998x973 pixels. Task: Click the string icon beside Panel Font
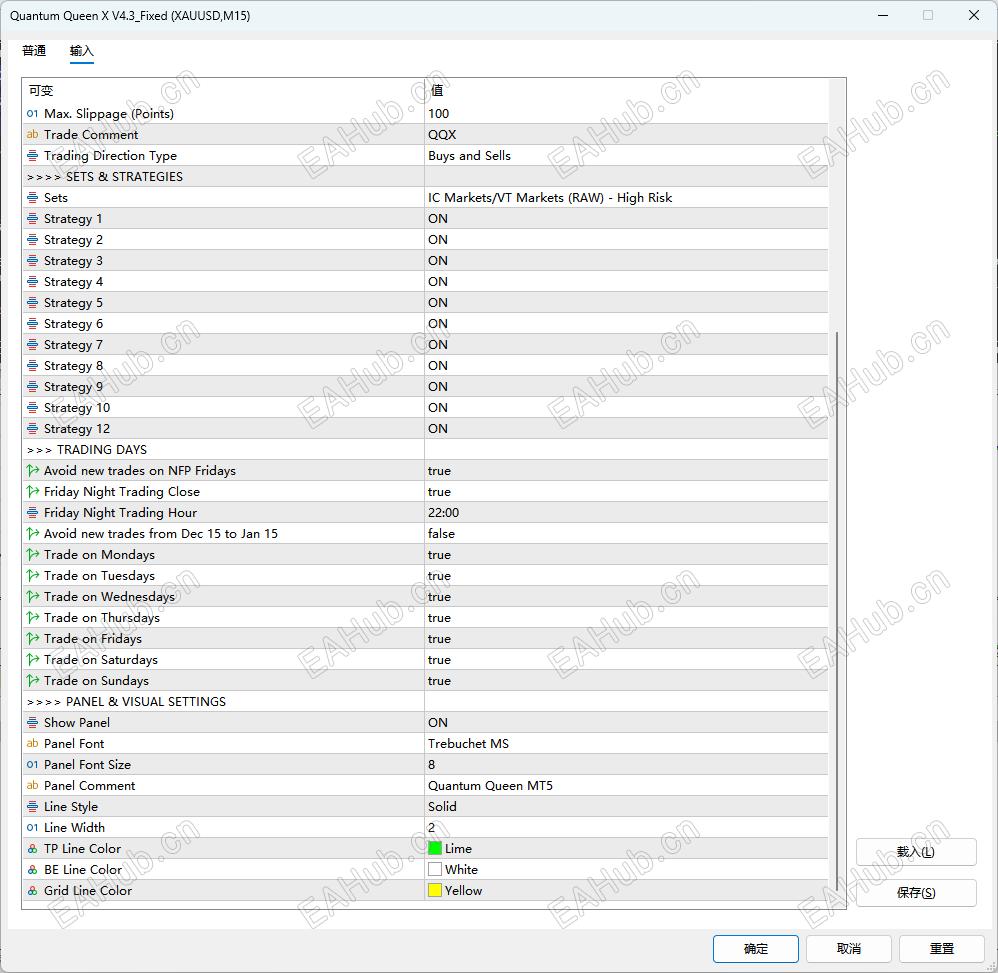pyautogui.click(x=32, y=744)
